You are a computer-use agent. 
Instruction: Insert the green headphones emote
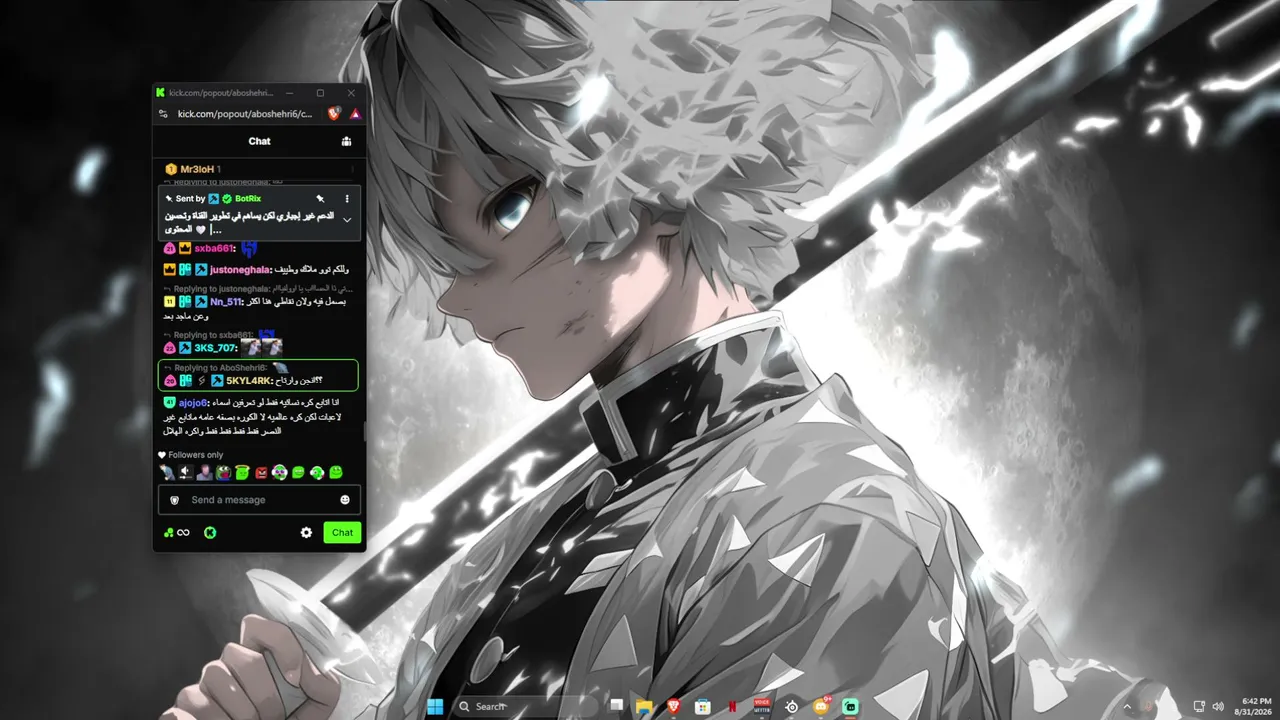[x=317, y=472]
